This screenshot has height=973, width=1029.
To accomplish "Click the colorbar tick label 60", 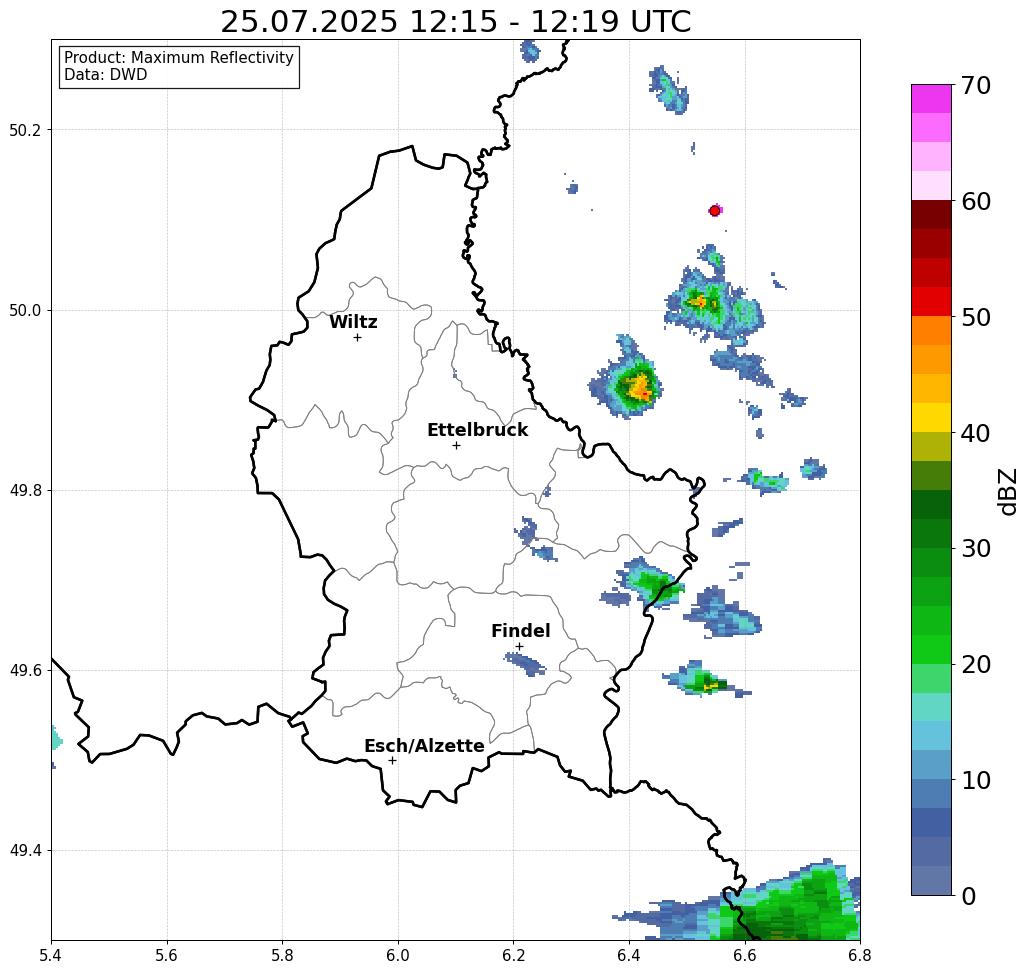I will pyautogui.click(x=976, y=201).
